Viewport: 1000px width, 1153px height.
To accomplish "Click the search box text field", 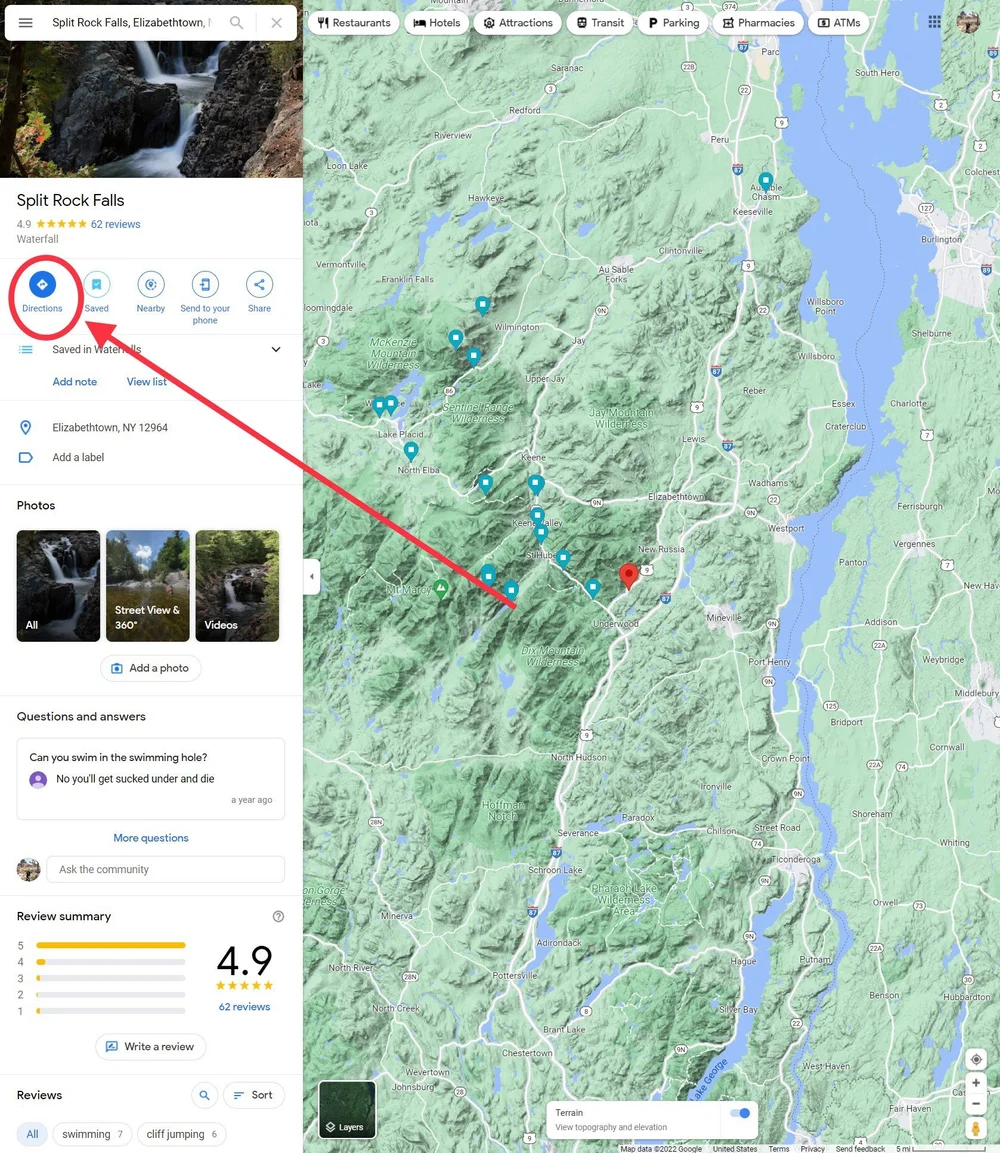I will click(x=131, y=23).
